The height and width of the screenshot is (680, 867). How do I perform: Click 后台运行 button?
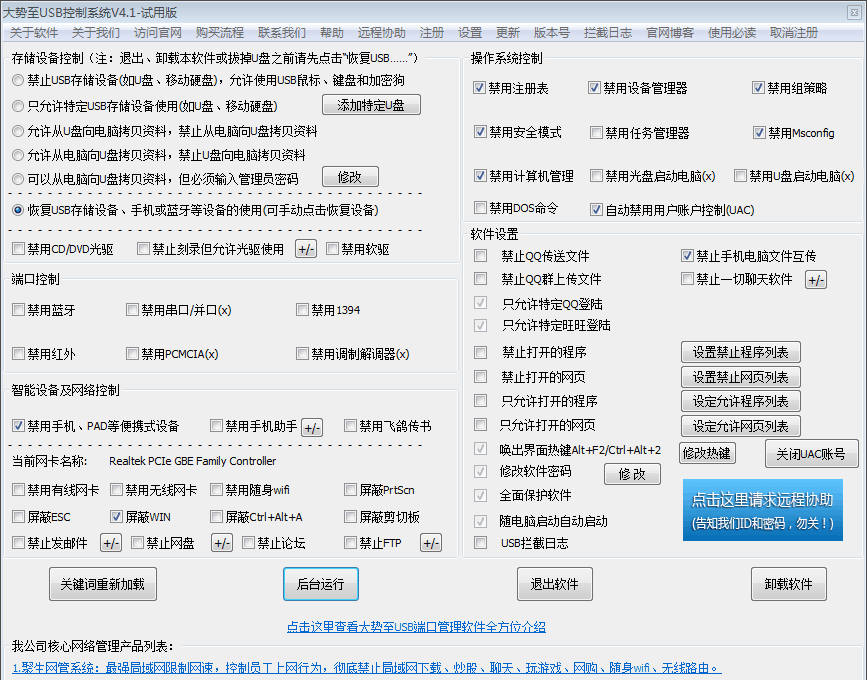pos(320,584)
